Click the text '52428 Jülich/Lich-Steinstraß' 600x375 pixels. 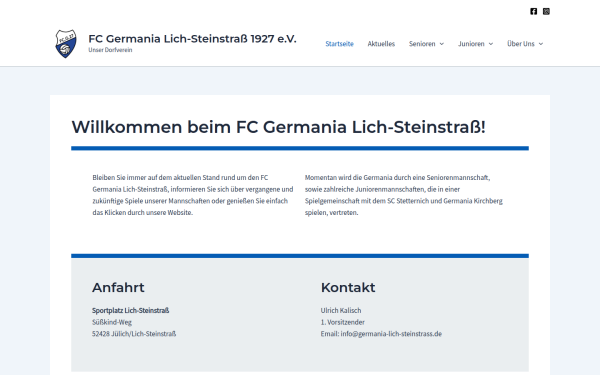tap(134, 334)
